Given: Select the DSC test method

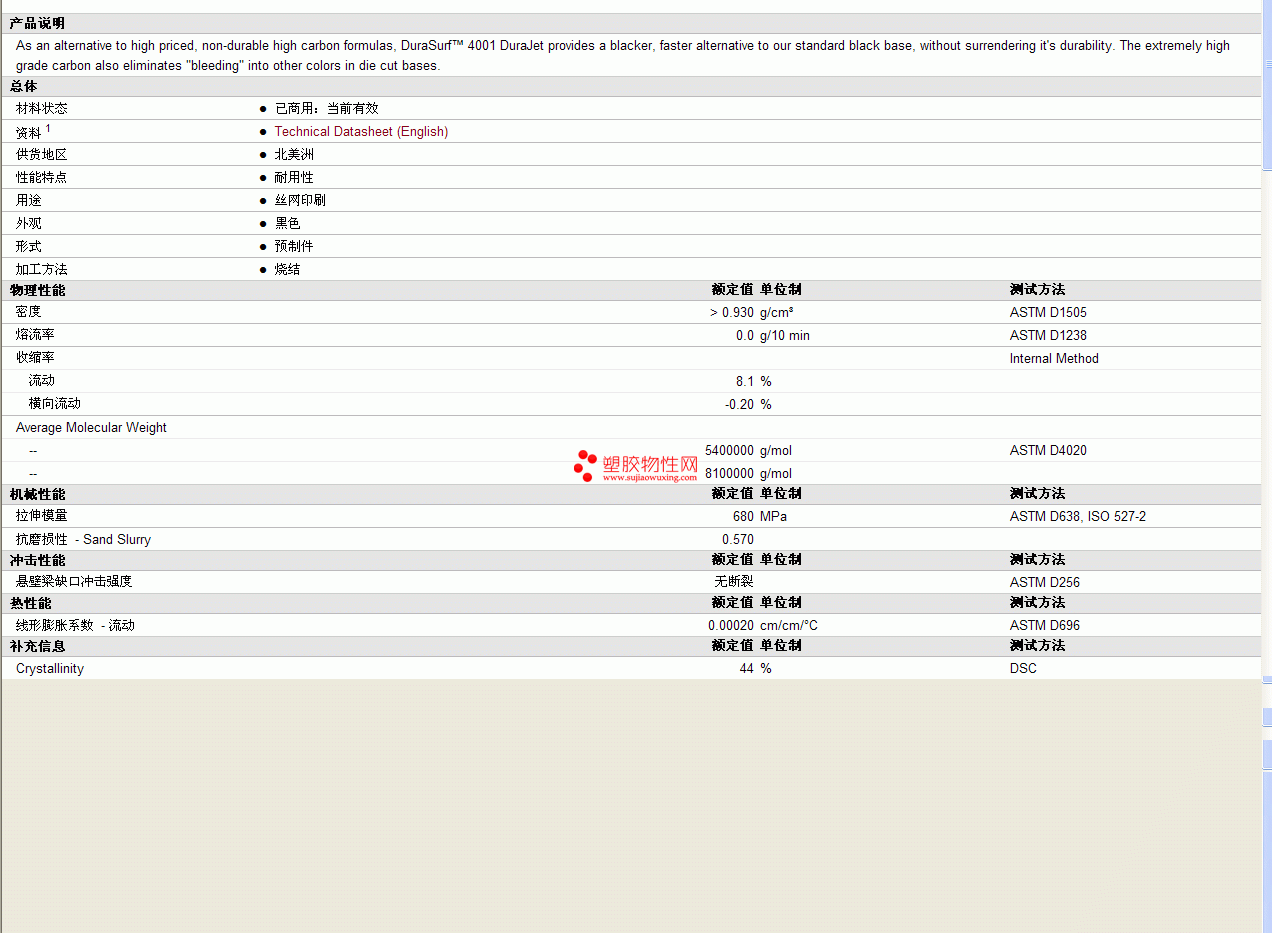Looking at the screenshot, I should (1023, 668).
